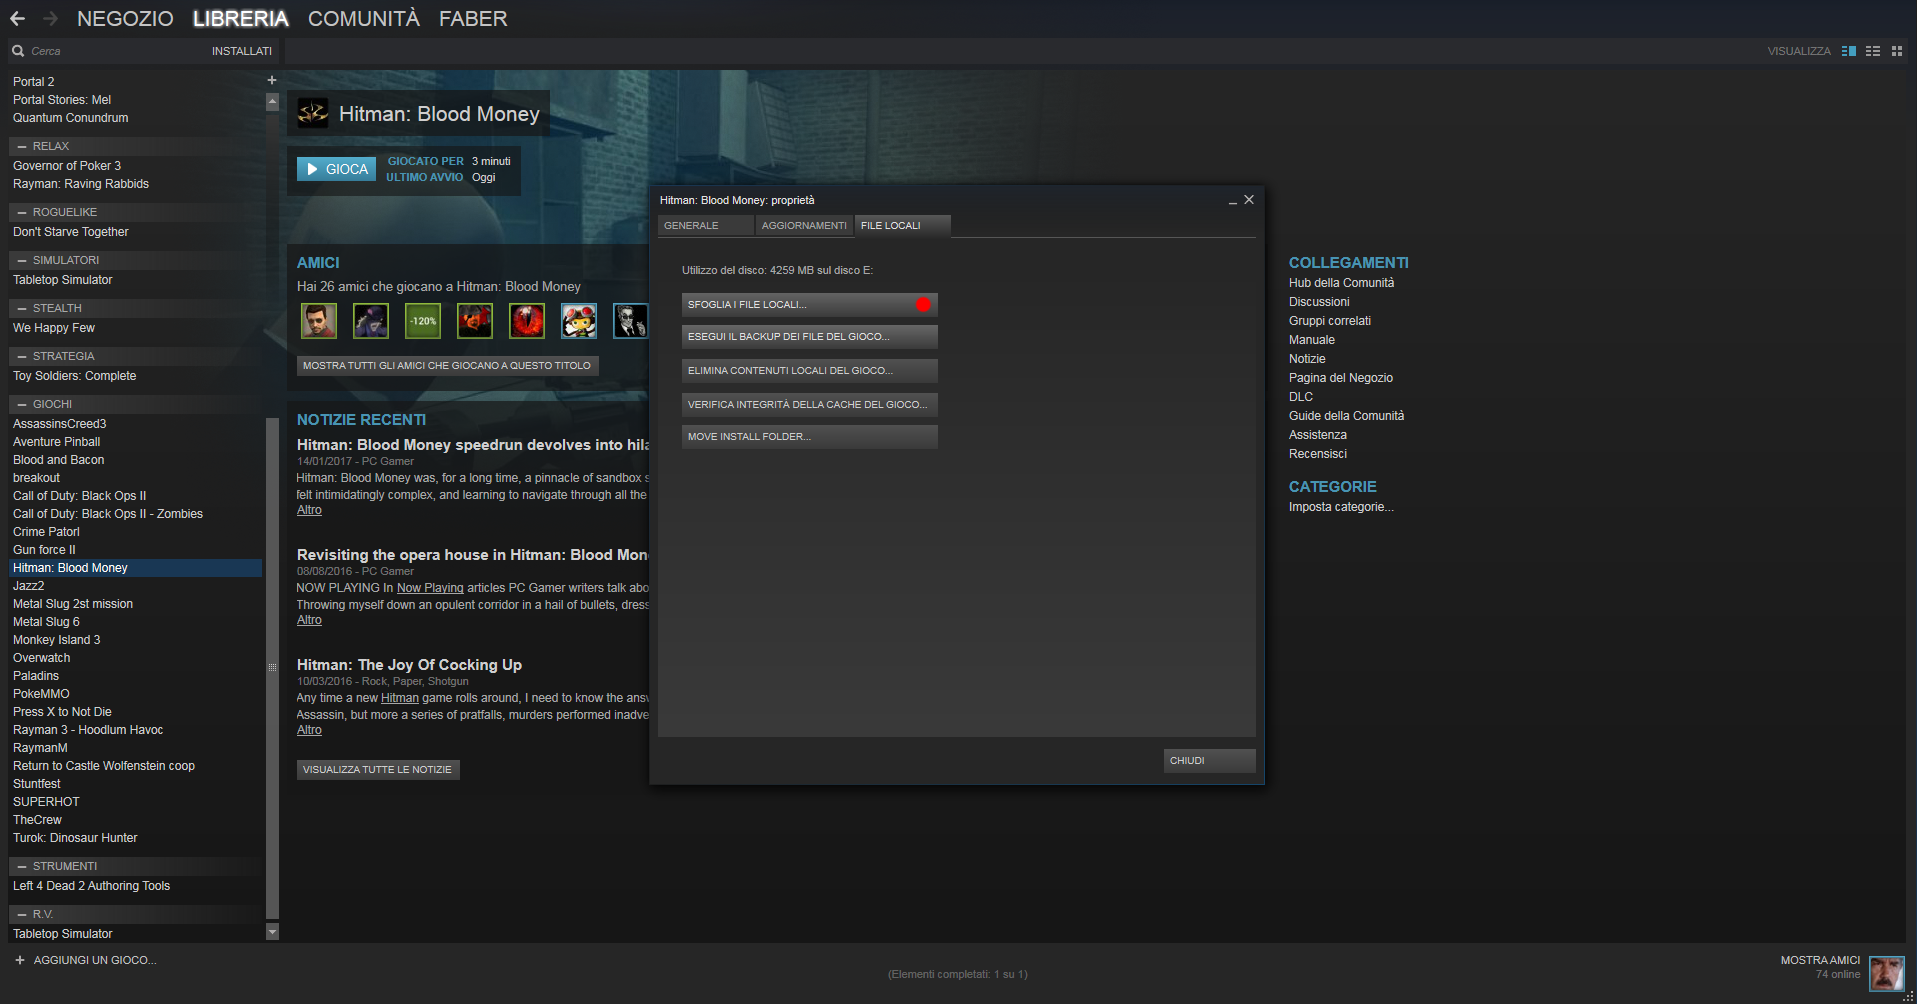The height and width of the screenshot is (1004, 1917).
Task: Click SFOGLIA I FILE LOCALI button
Action: (809, 304)
